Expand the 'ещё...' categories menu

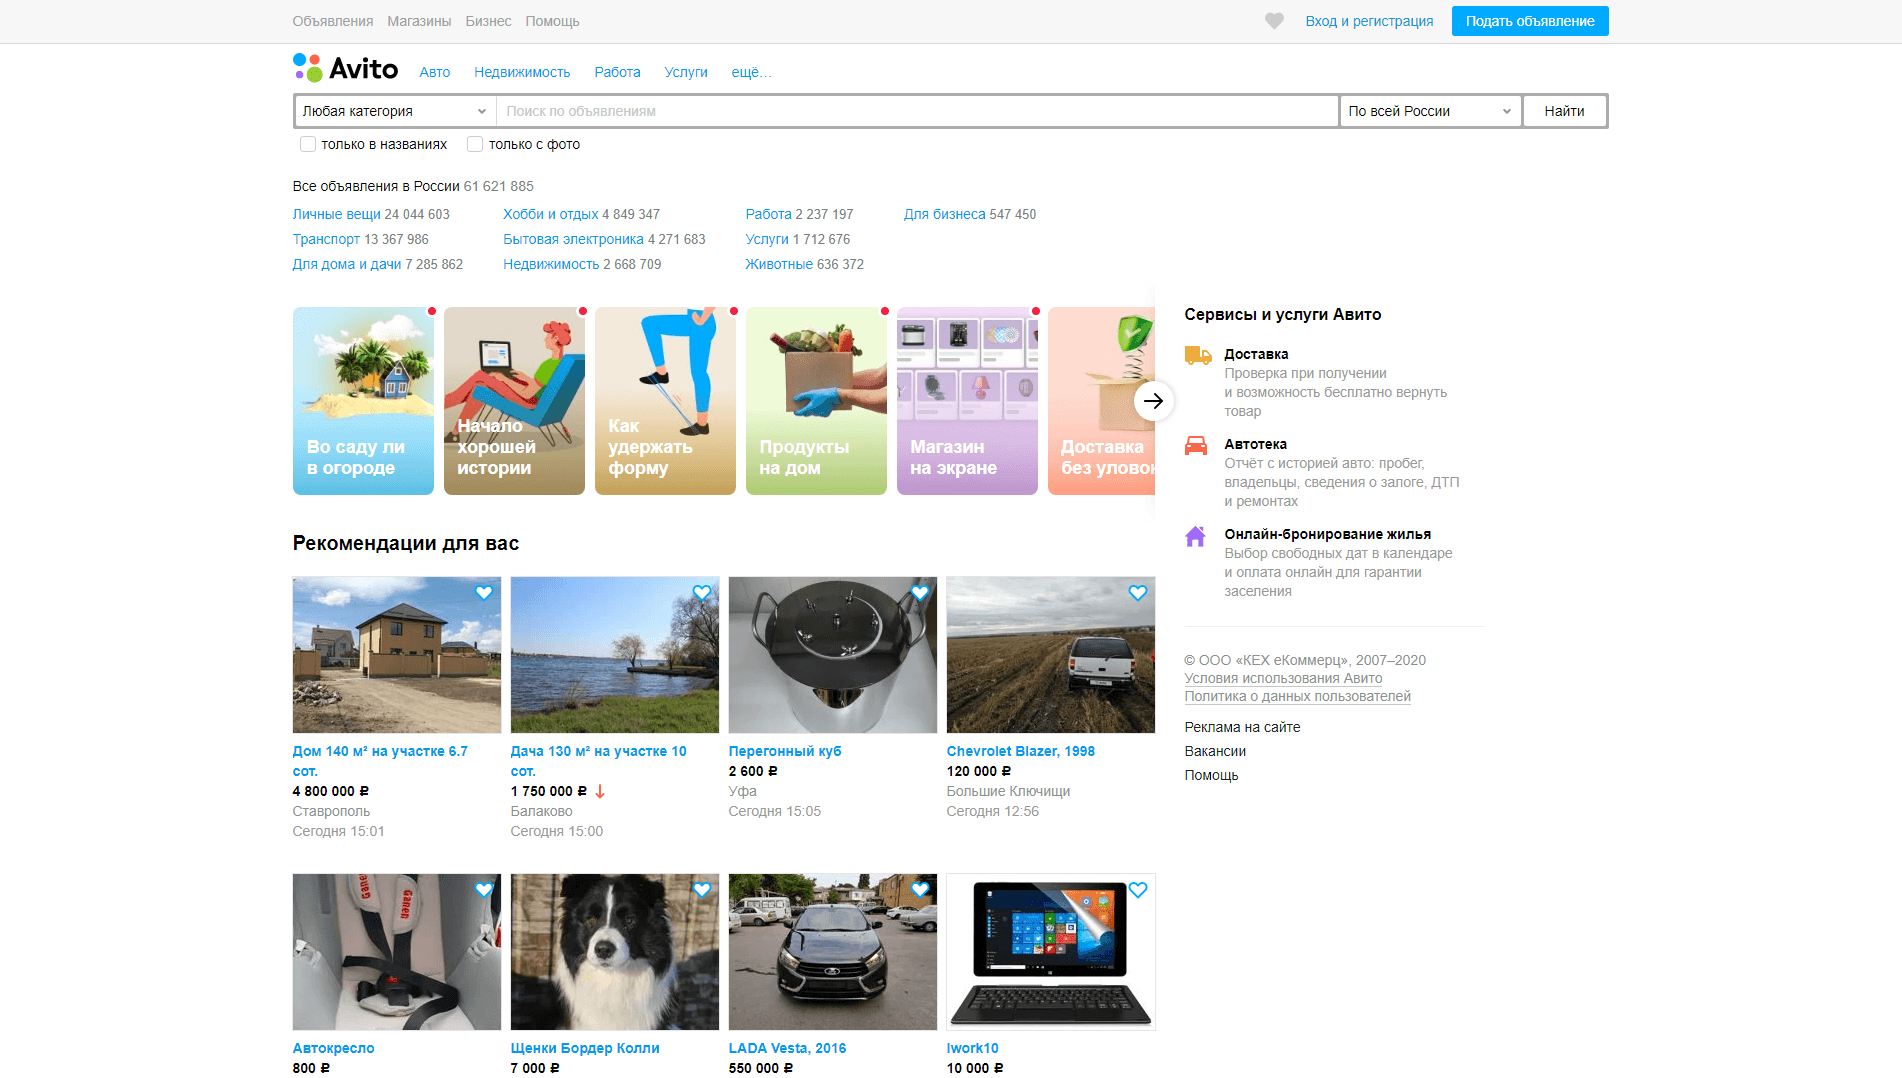click(x=751, y=72)
